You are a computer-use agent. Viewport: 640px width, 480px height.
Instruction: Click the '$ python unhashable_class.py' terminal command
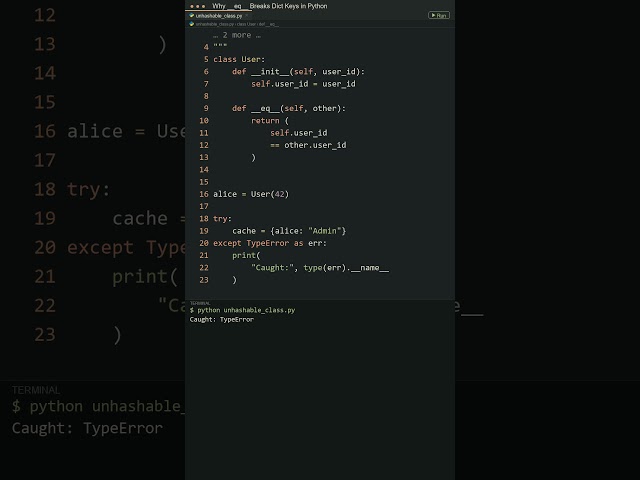click(x=242, y=310)
